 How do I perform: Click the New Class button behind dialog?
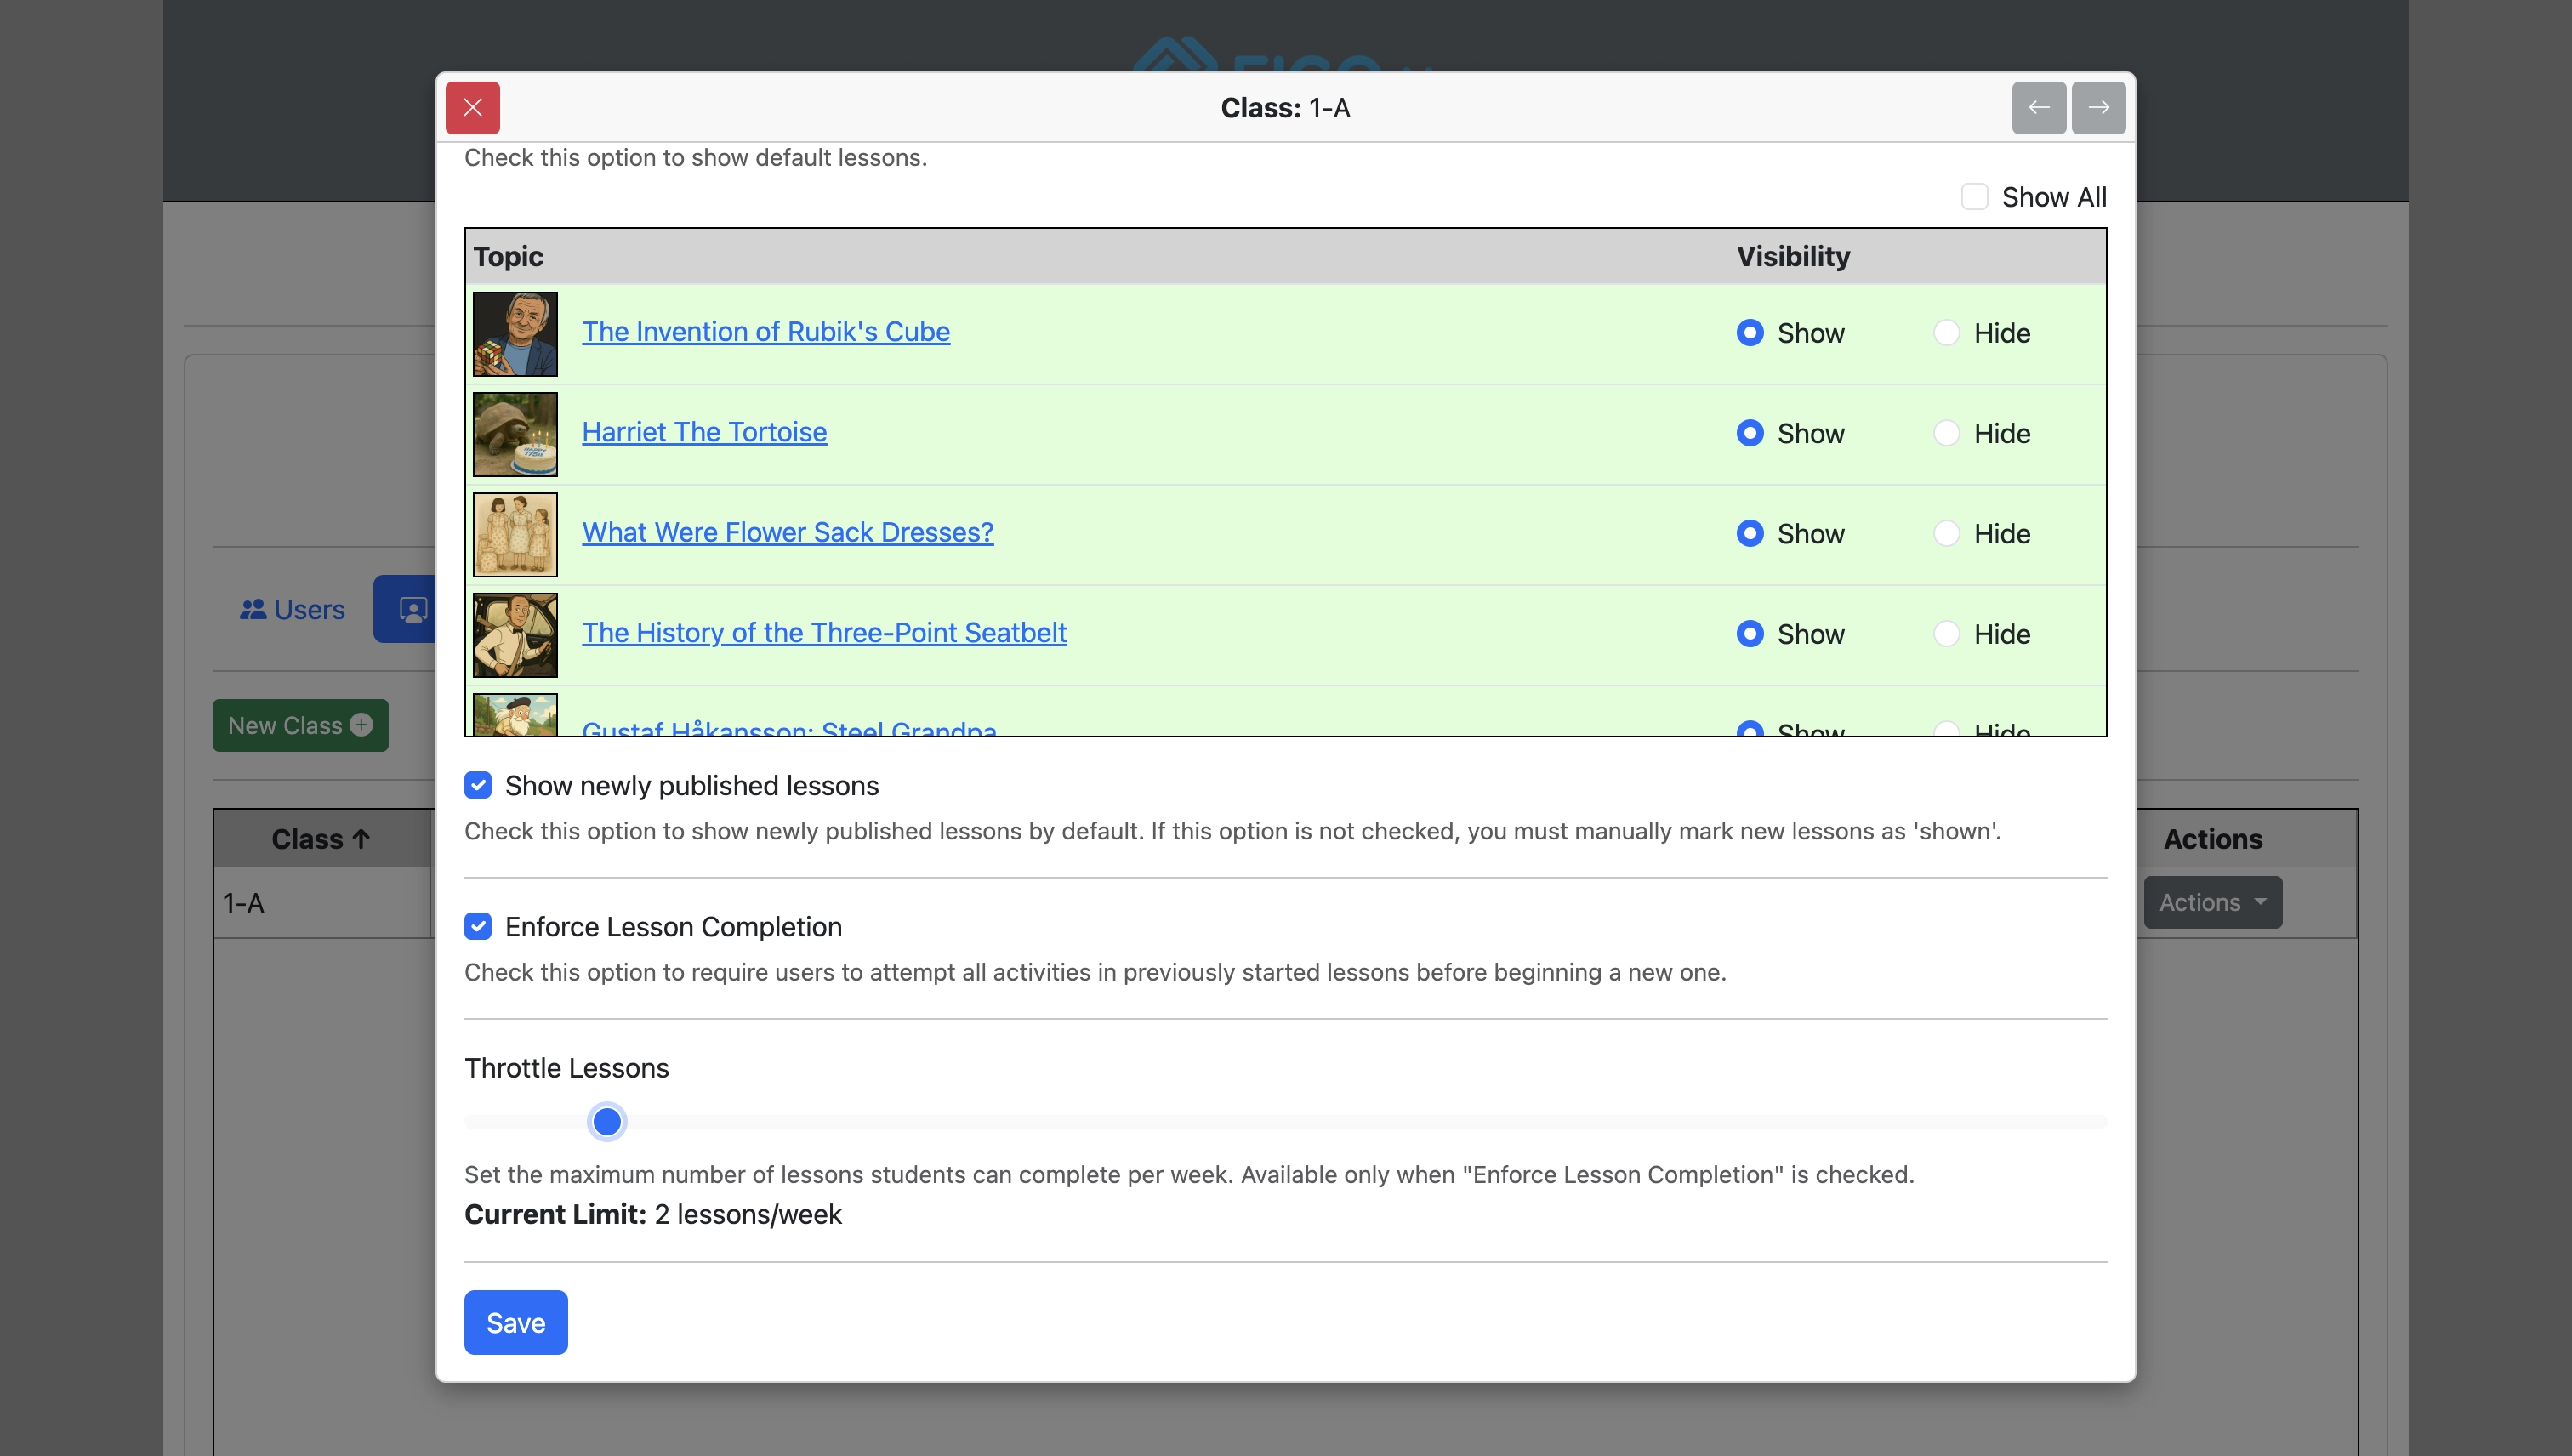tap(300, 725)
